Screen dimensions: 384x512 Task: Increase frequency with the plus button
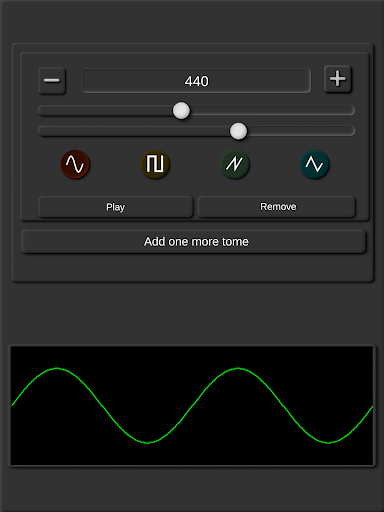[x=338, y=79]
